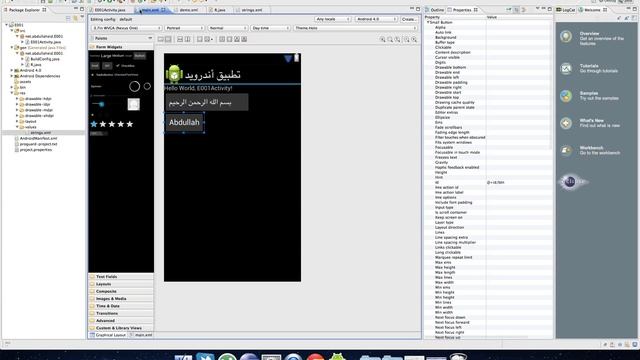
Task: Click the maximize icon of the editor area
Action: (x=418, y=9)
